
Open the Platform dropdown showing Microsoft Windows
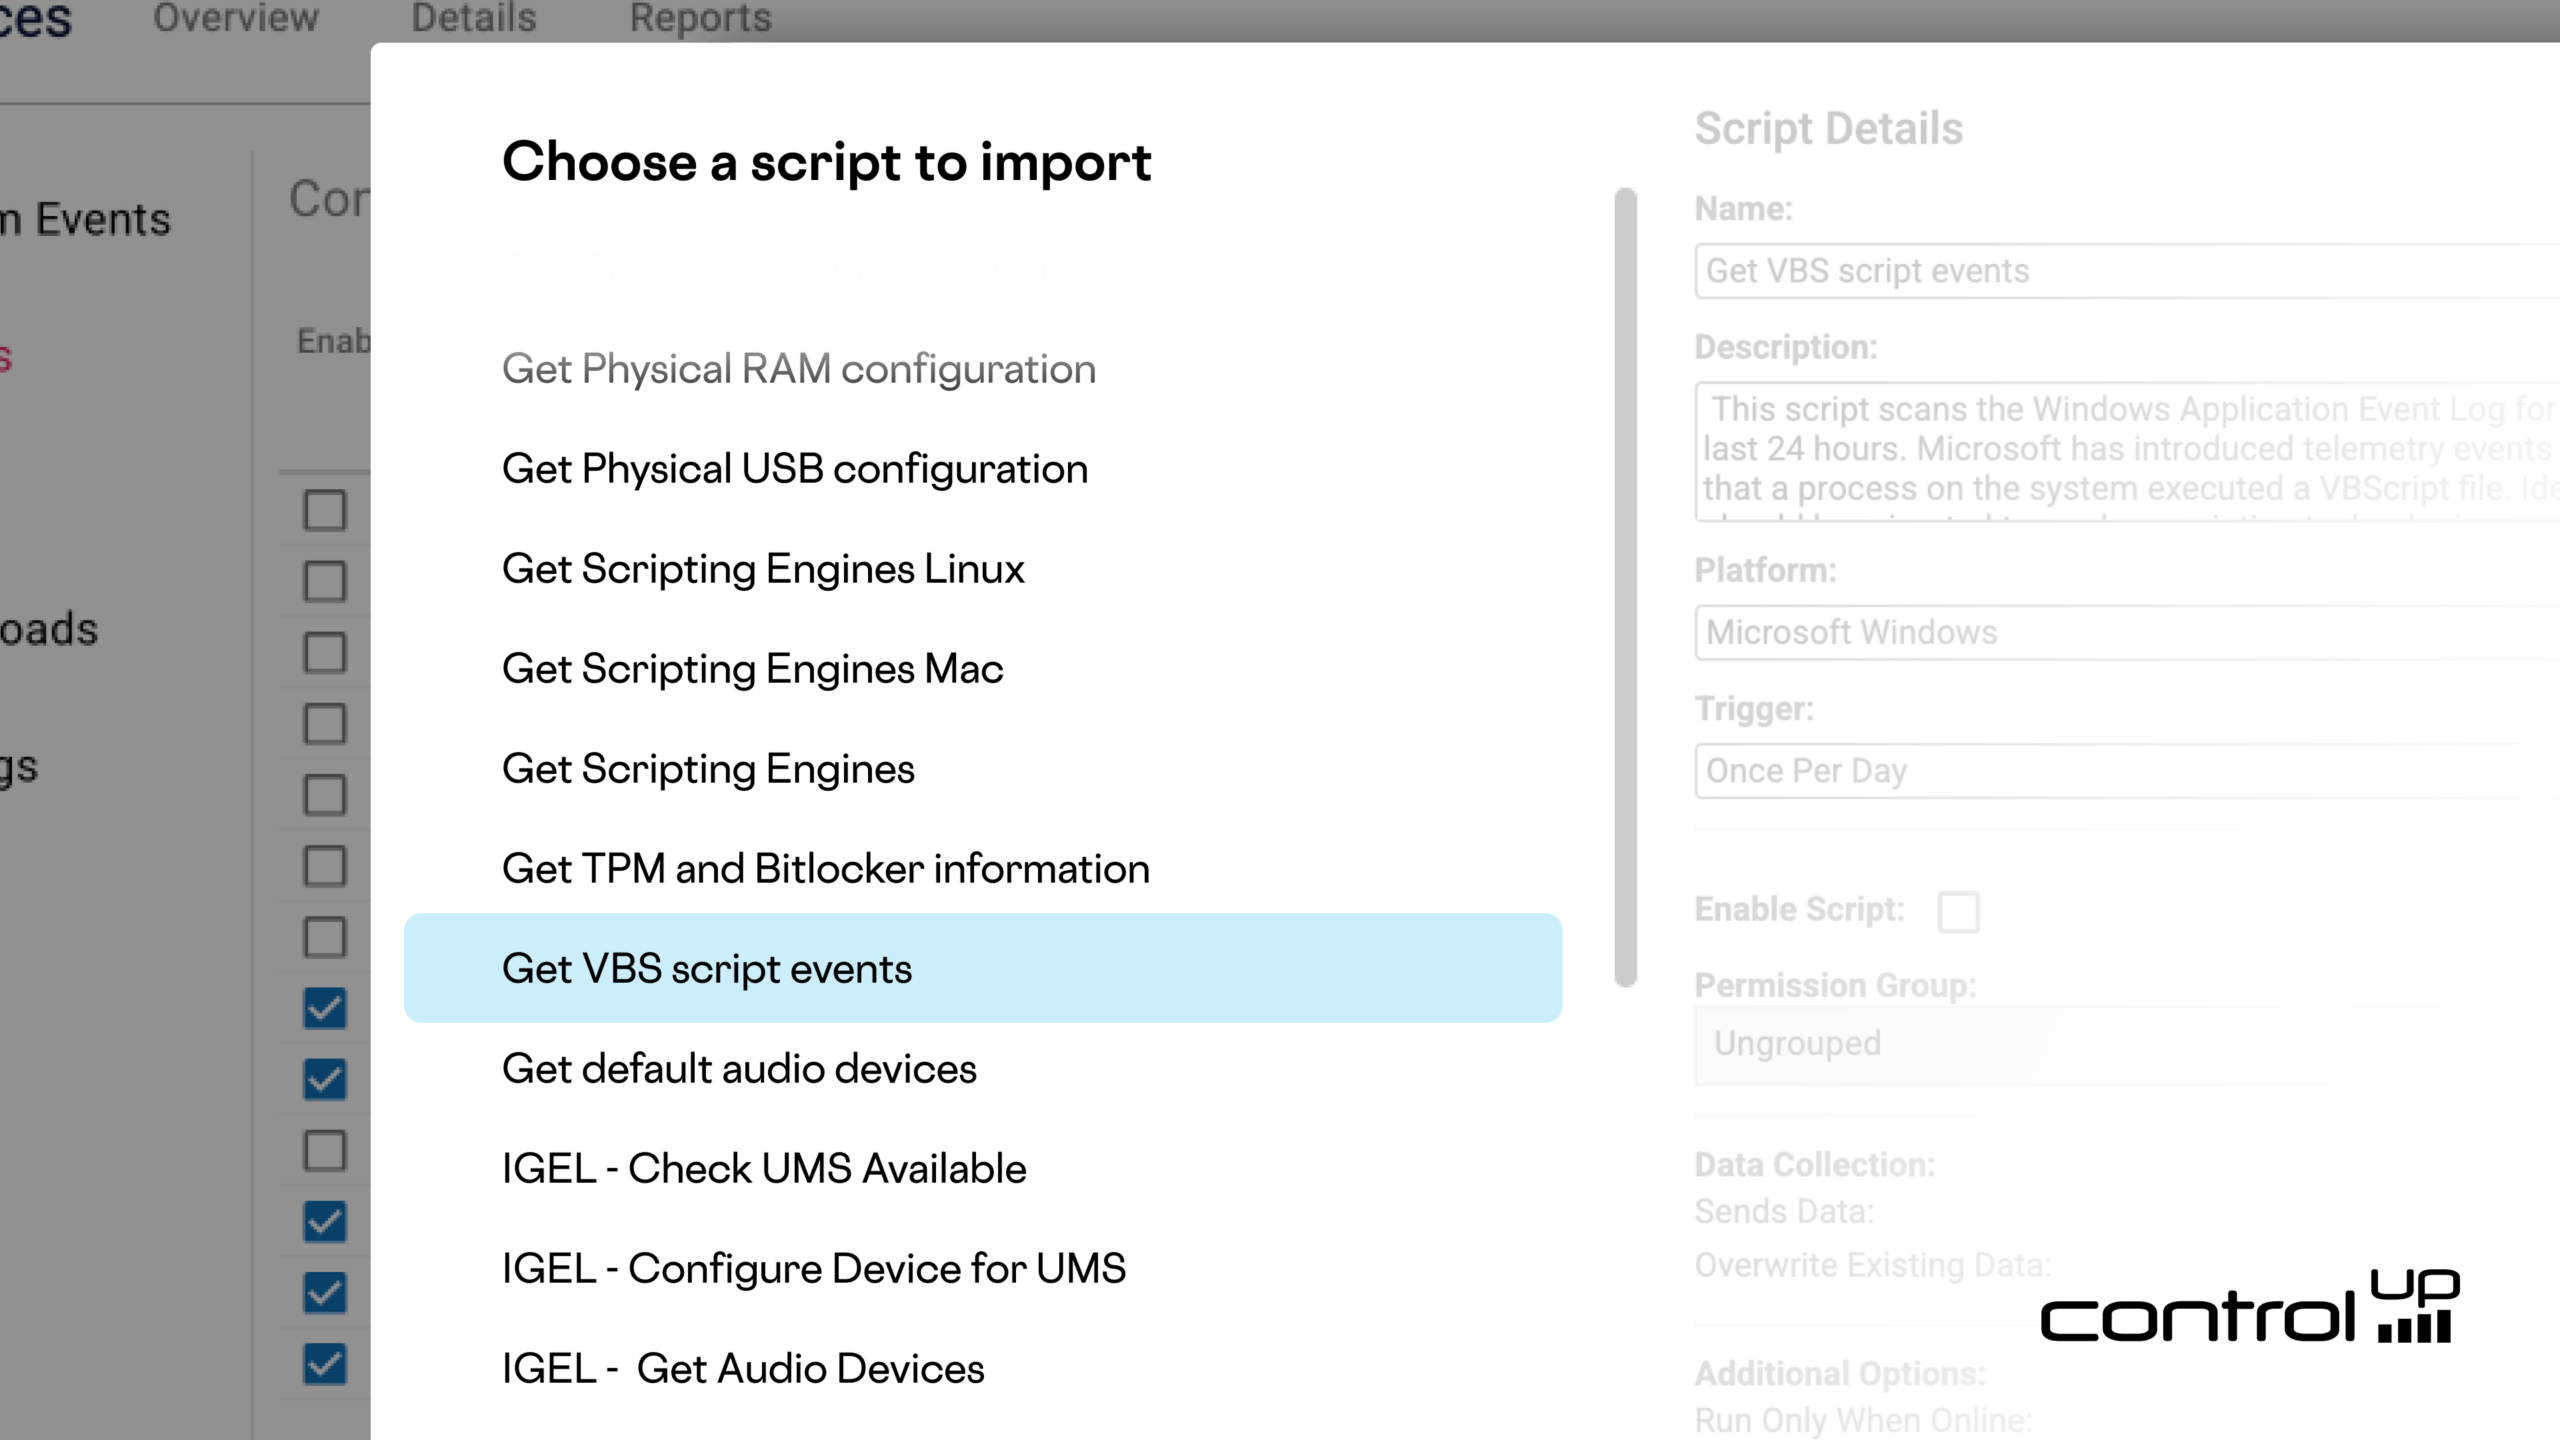point(2100,632)
